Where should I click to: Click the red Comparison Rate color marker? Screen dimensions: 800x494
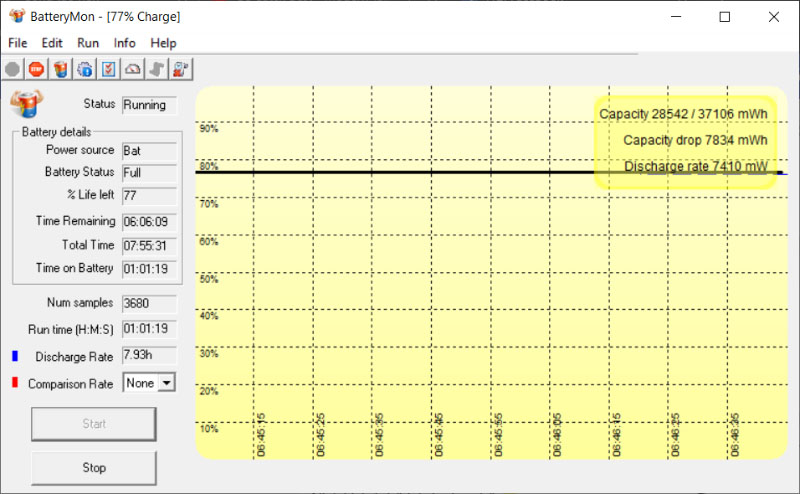tap(15, 383)
